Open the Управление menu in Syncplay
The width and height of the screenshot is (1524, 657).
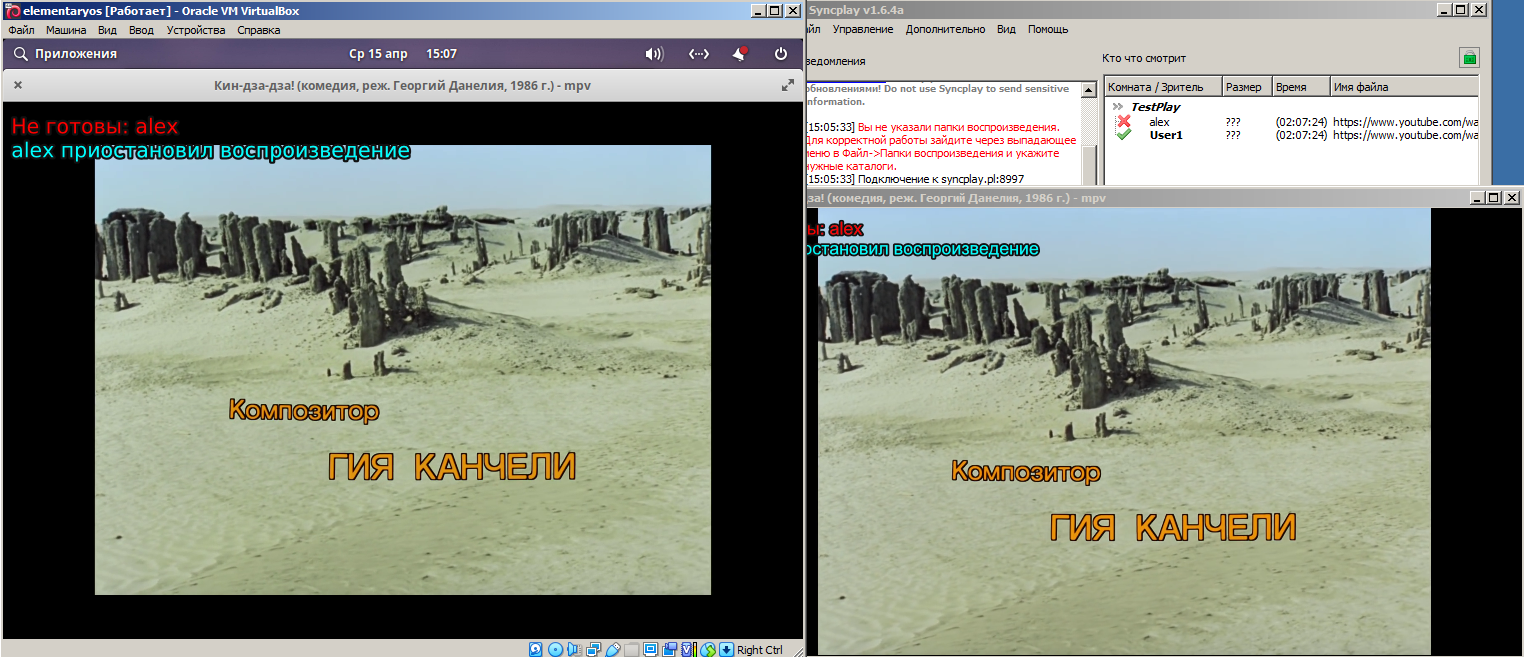863,30
